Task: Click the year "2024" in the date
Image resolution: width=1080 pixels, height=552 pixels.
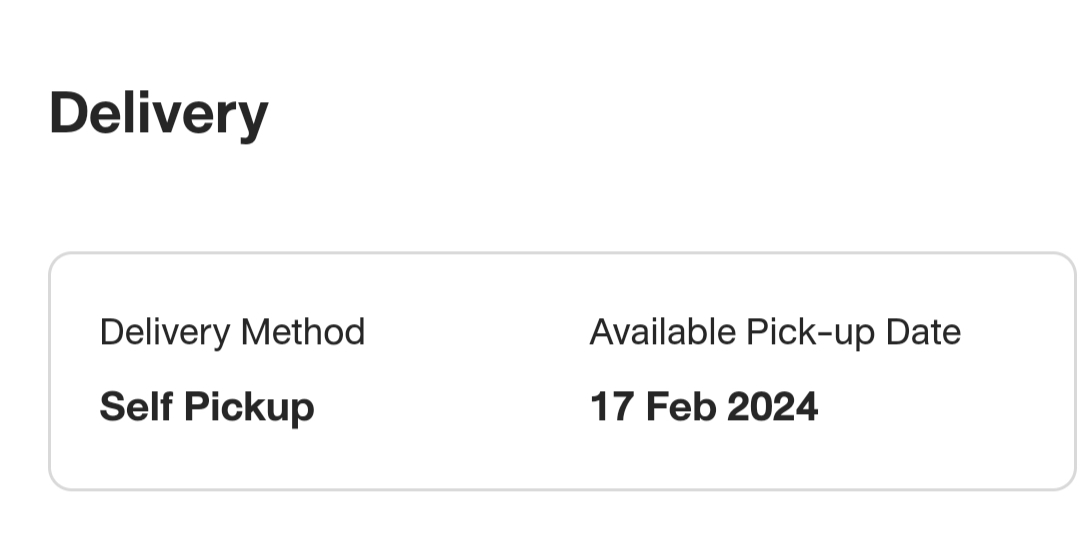Action: tap(773, 407)
